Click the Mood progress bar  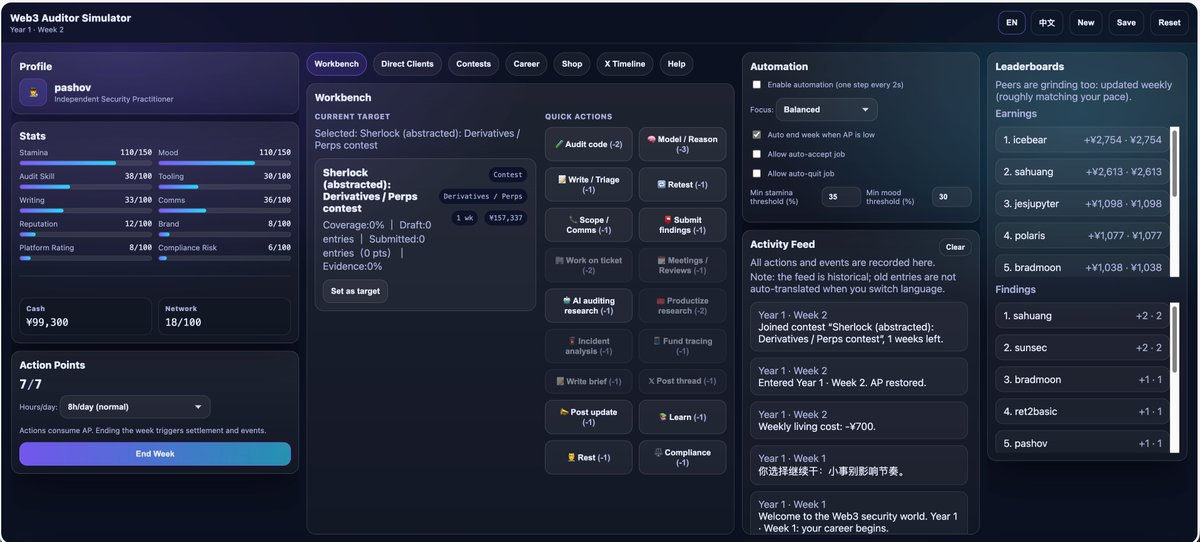(225, 162)
